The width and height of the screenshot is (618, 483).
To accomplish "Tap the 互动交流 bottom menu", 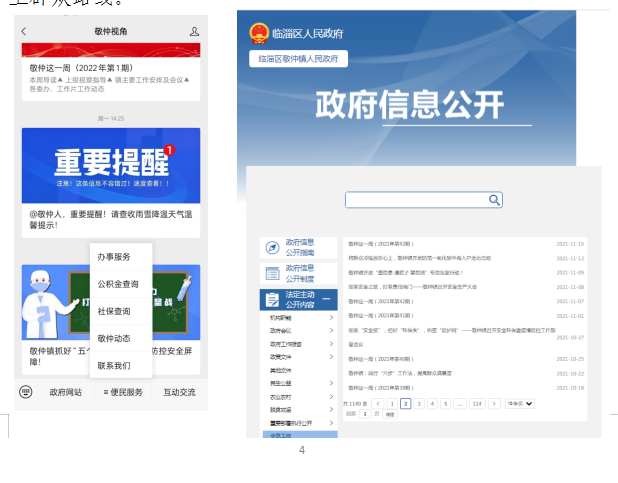I will coord(179,392).
